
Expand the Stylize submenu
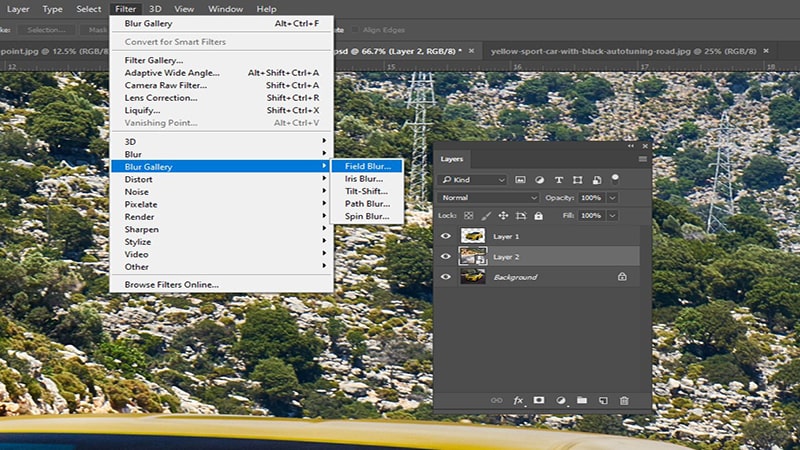[x=222, y=242]
